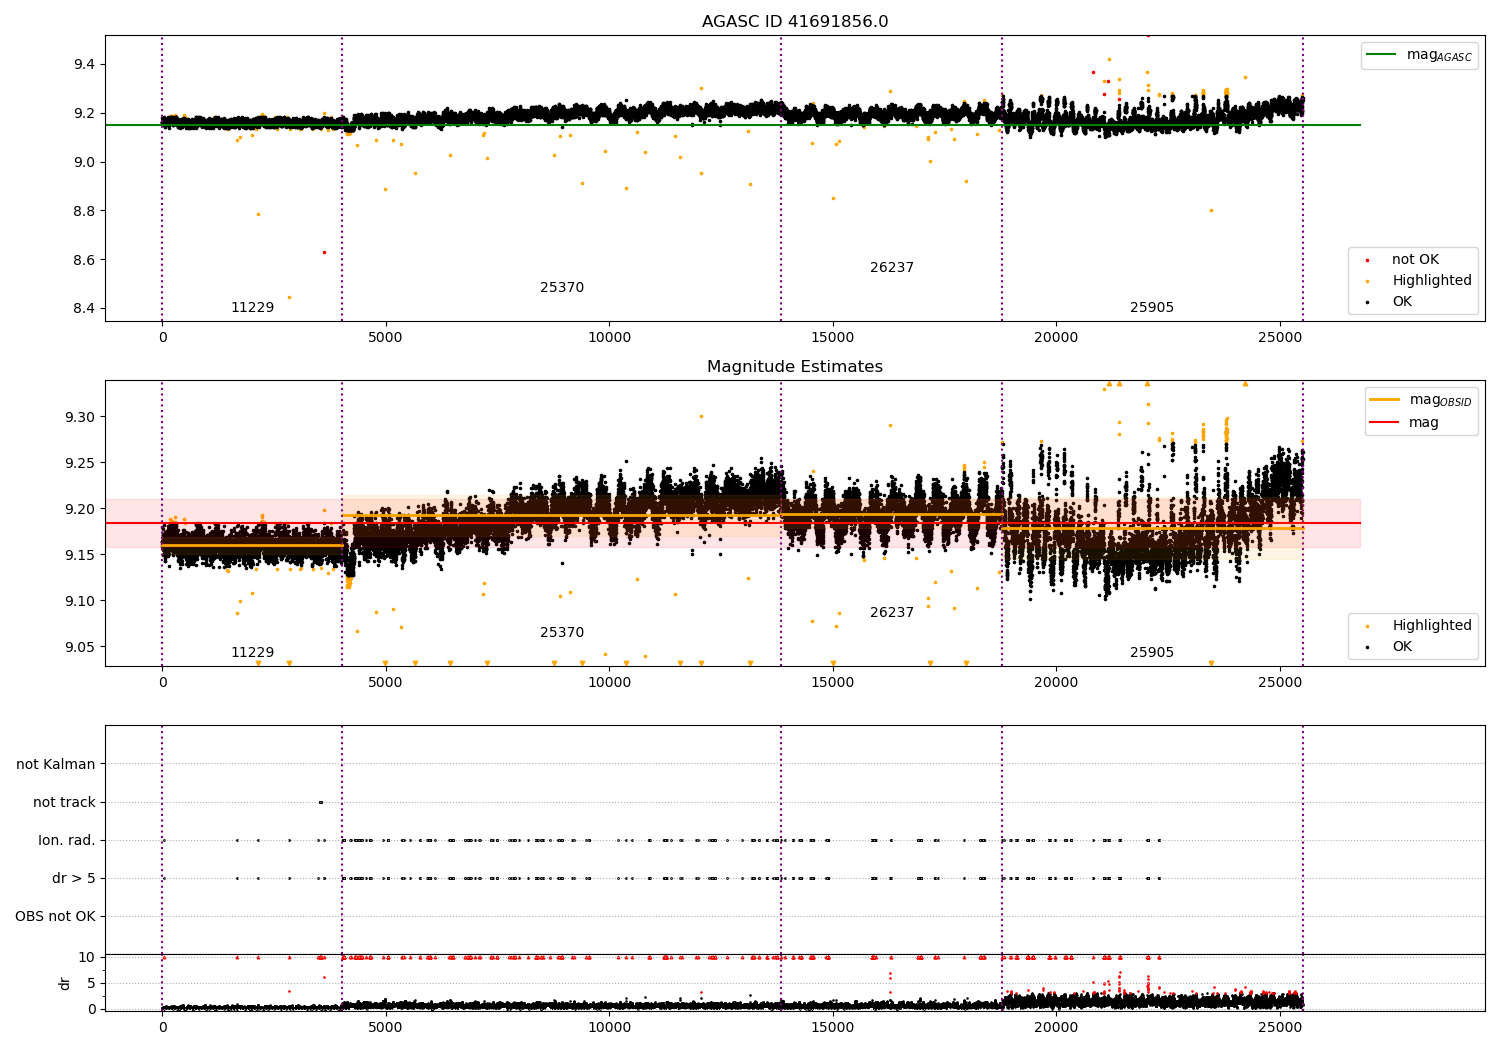This screenshot has width=1500, height=1050.
Task: Click the 9.05 y-axis tick label
Action: tap(80, 647)
